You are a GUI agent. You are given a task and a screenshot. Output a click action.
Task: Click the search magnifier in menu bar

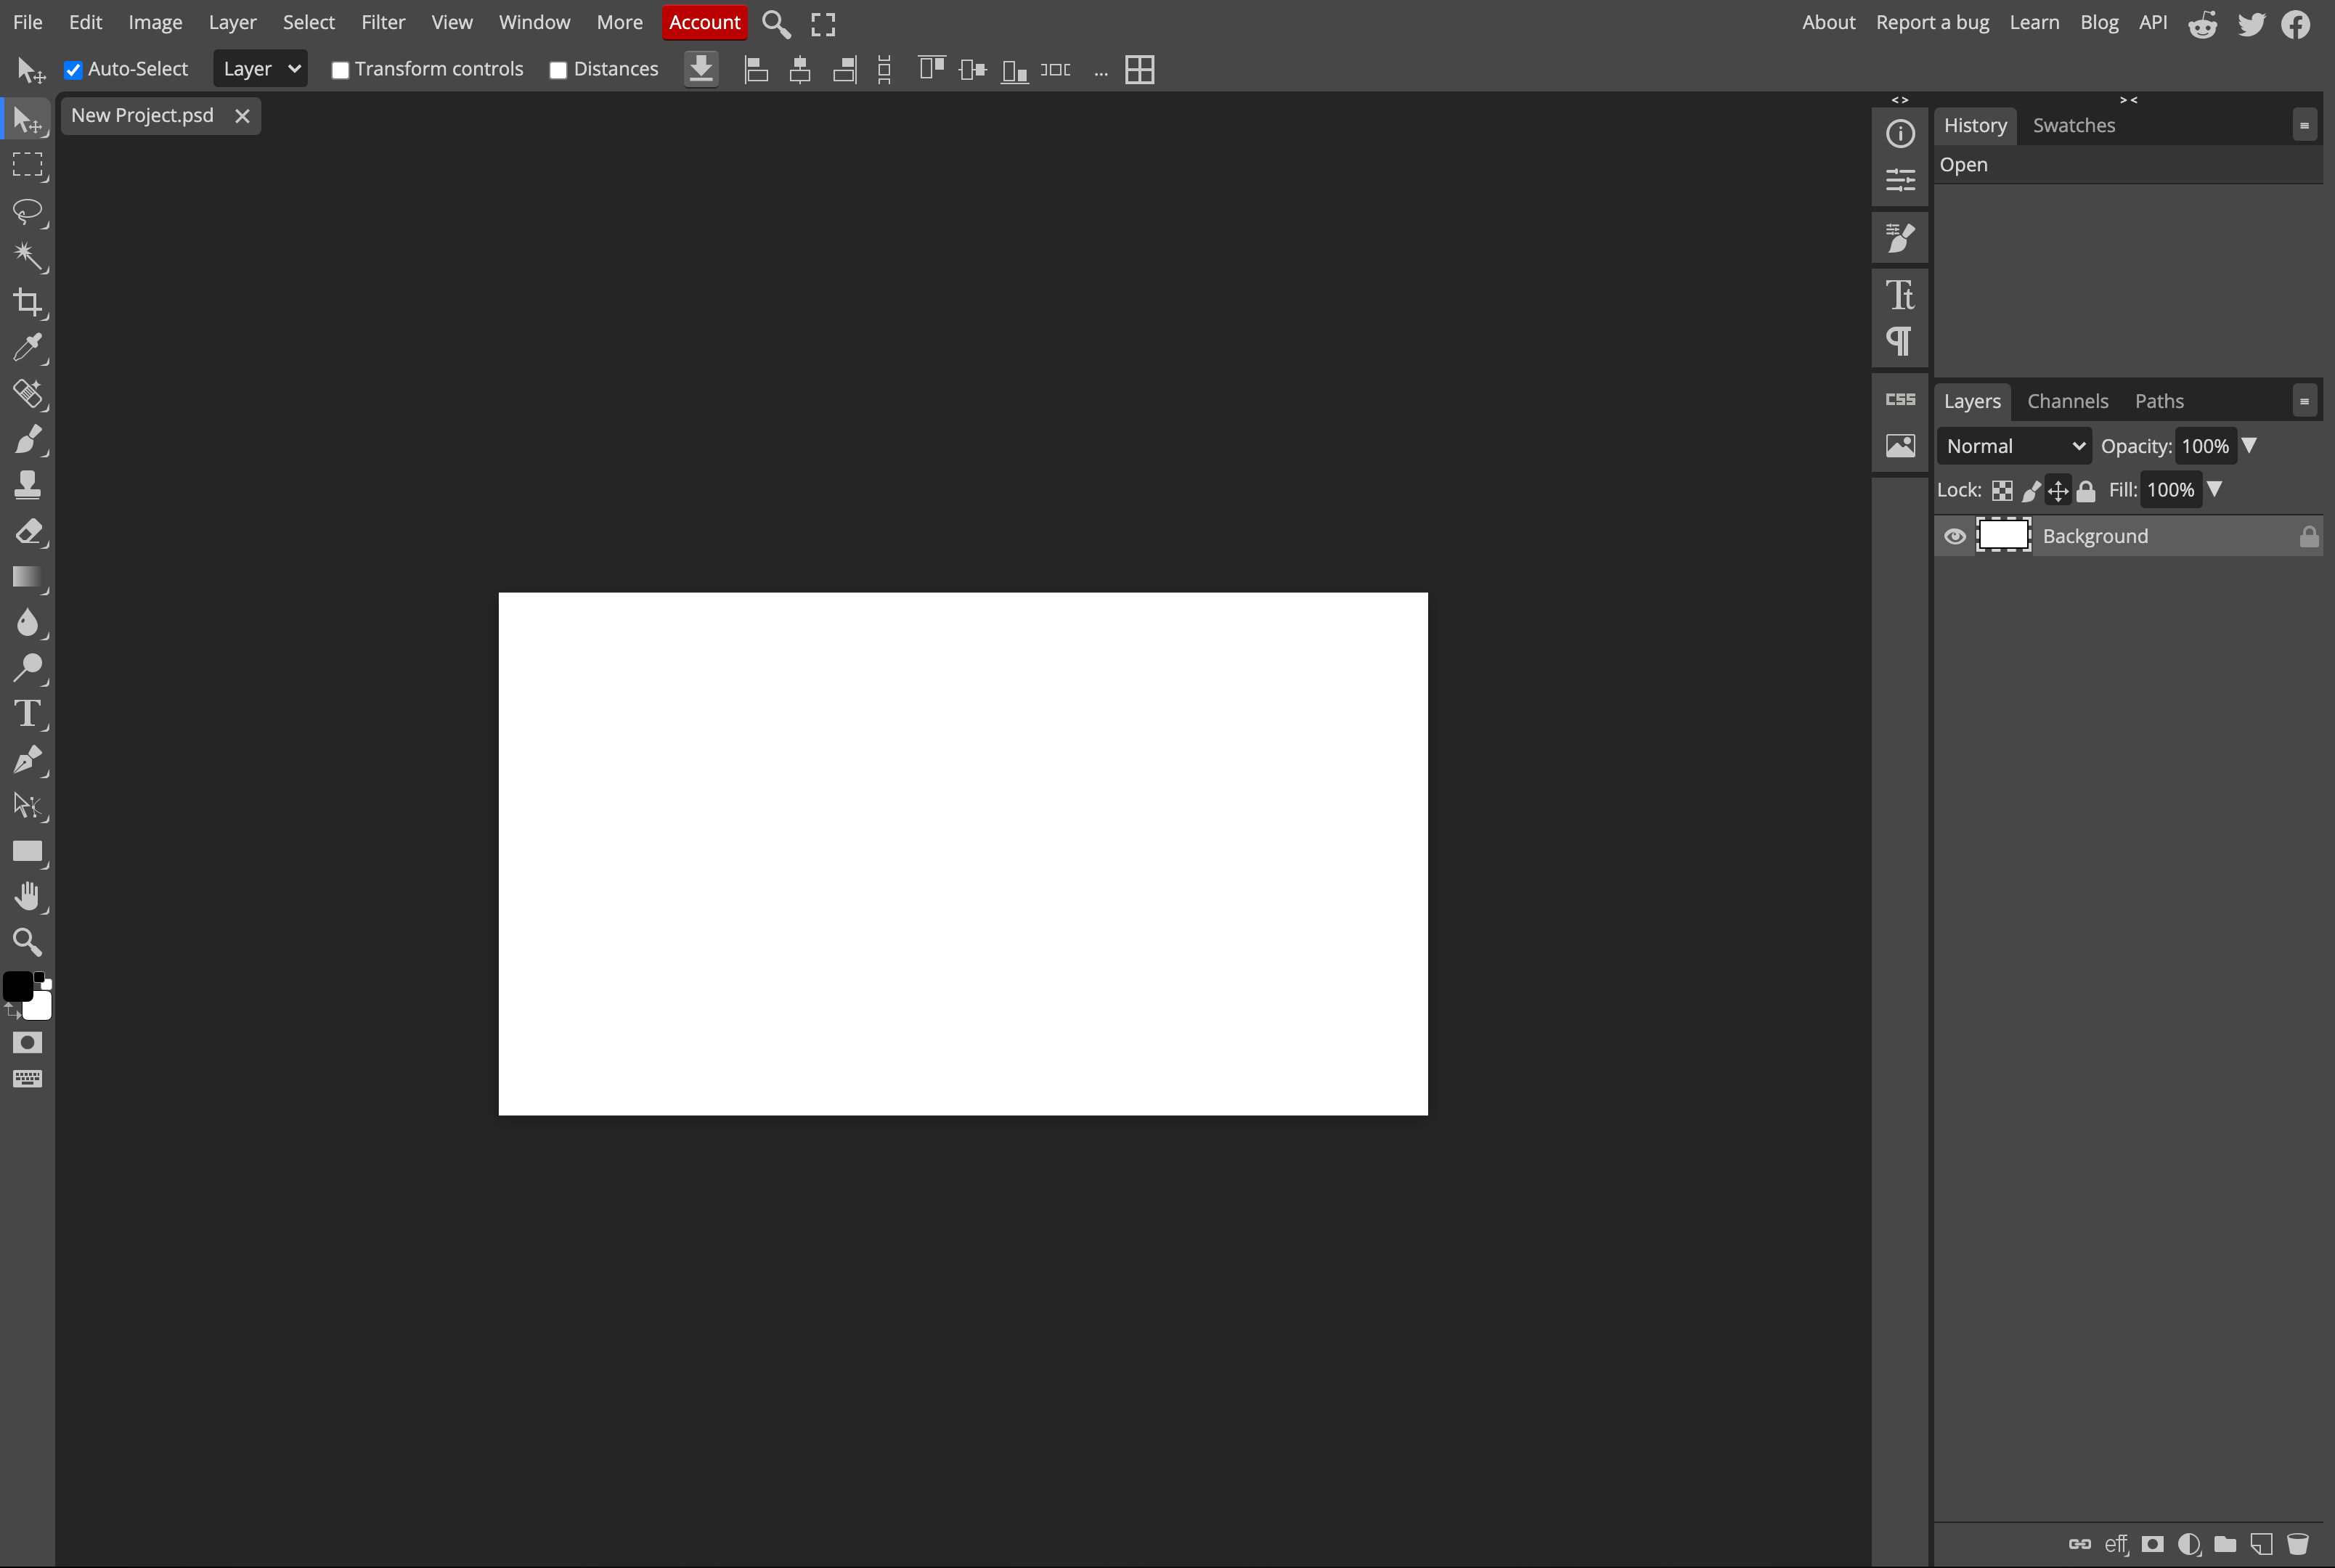tap(776, 24)
